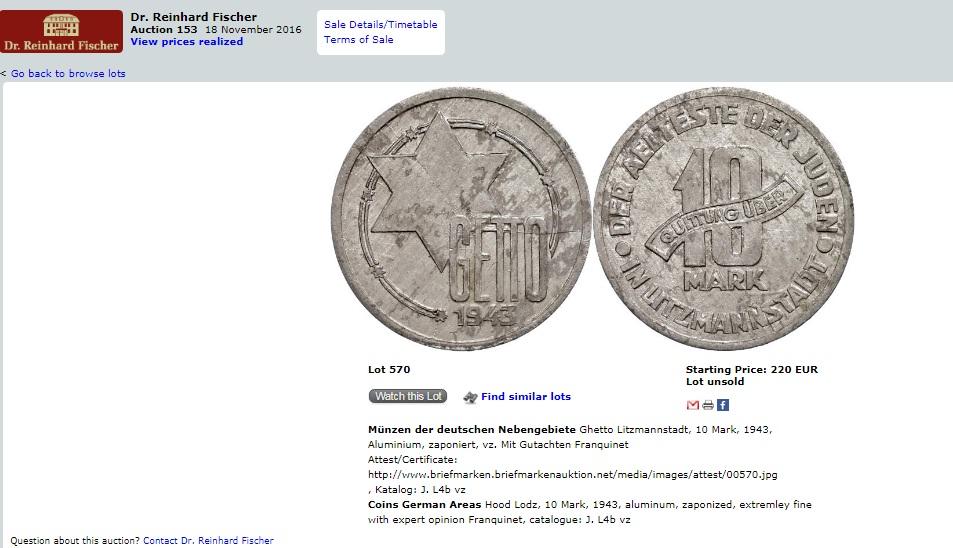Go back to browse lots
This screenshot has height=548, width=953.
pos(68,74)
